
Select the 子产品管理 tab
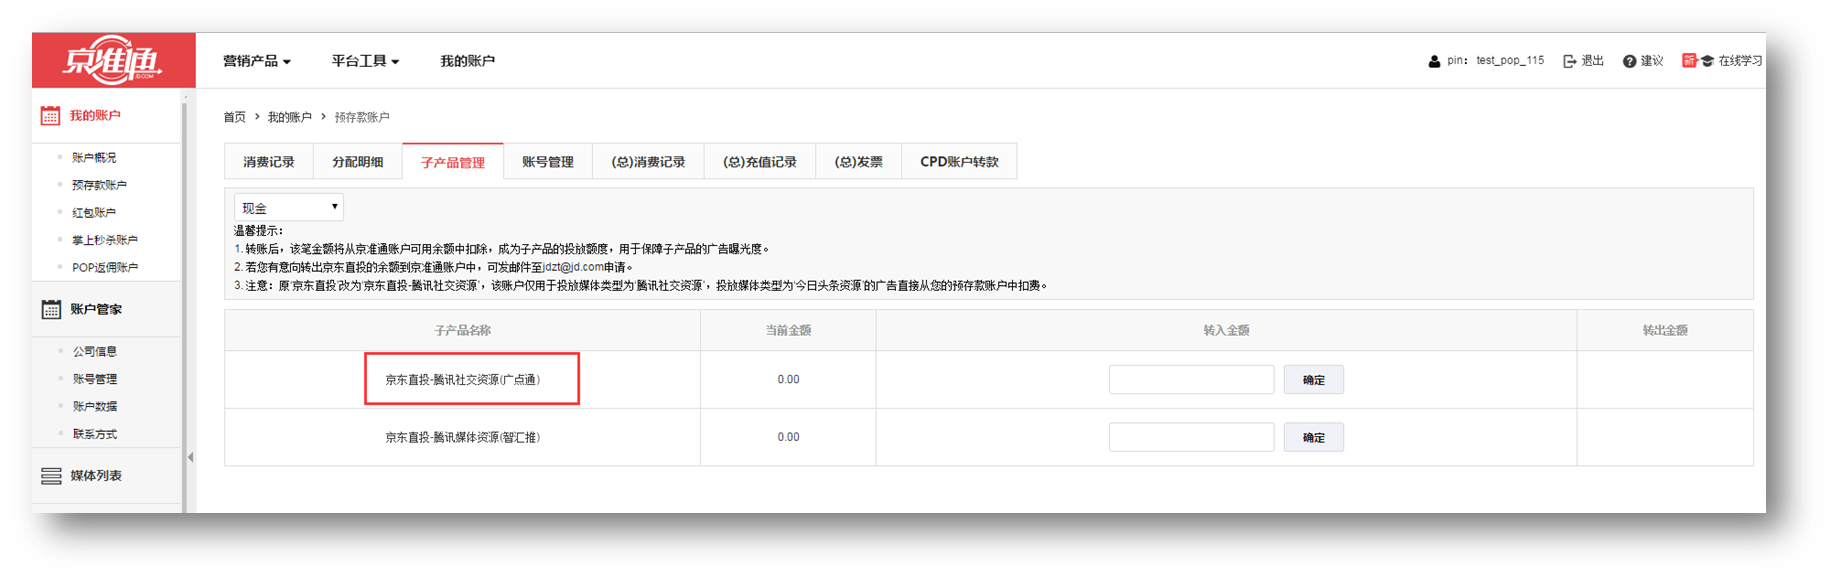(453, 161)
